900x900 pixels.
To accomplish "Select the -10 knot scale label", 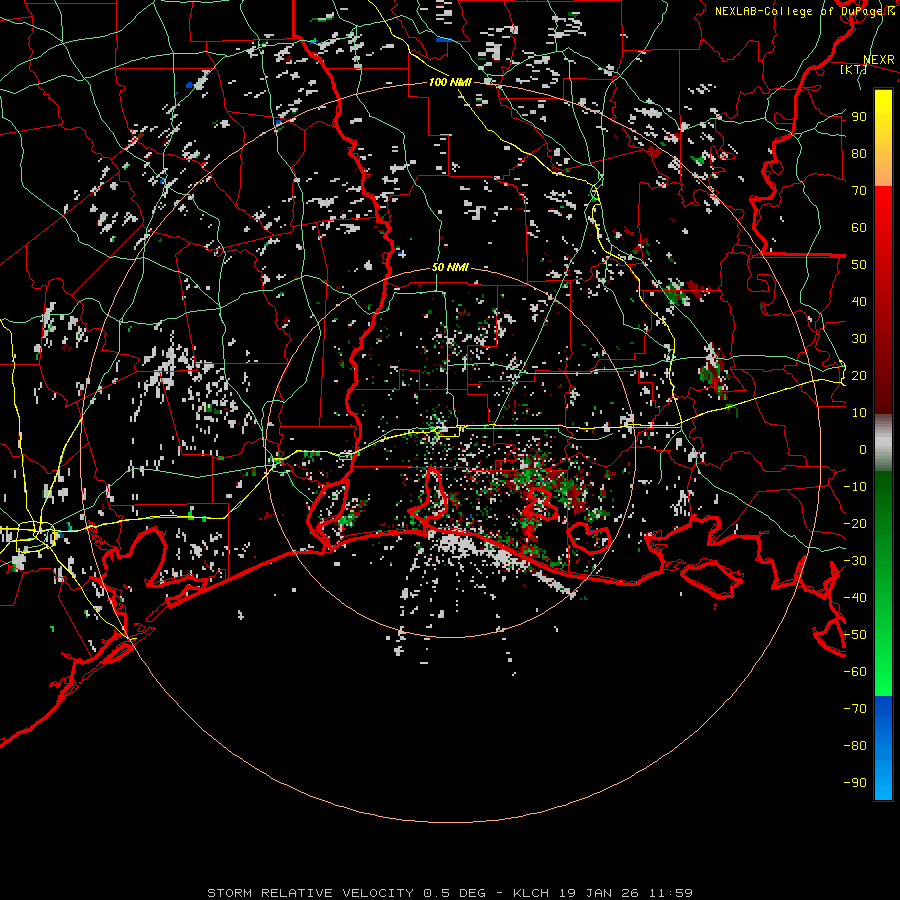I will tap(855, 487).
